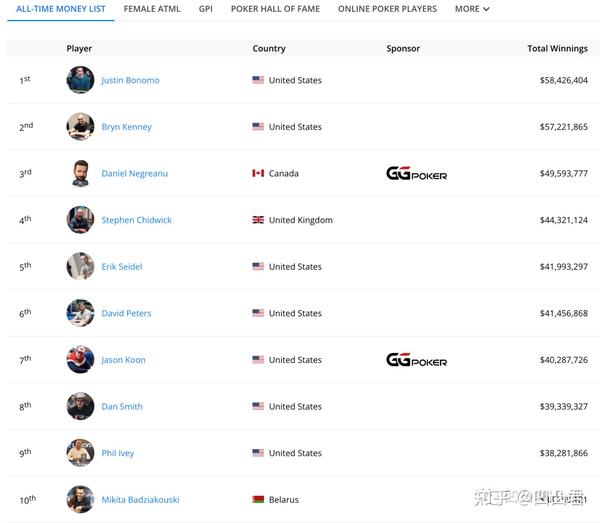Open Daniel Negreanu's player profile link
Screen dimensions: 600x523
point(134,174)
